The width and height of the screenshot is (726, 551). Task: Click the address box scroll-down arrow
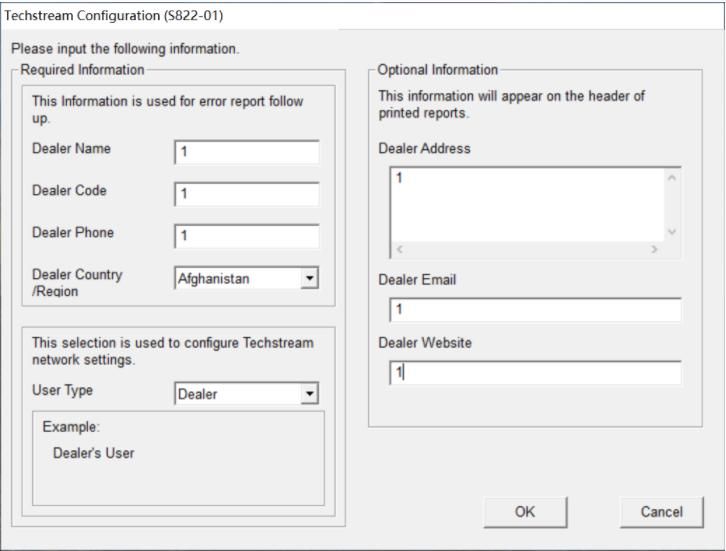tap(672, 232)
